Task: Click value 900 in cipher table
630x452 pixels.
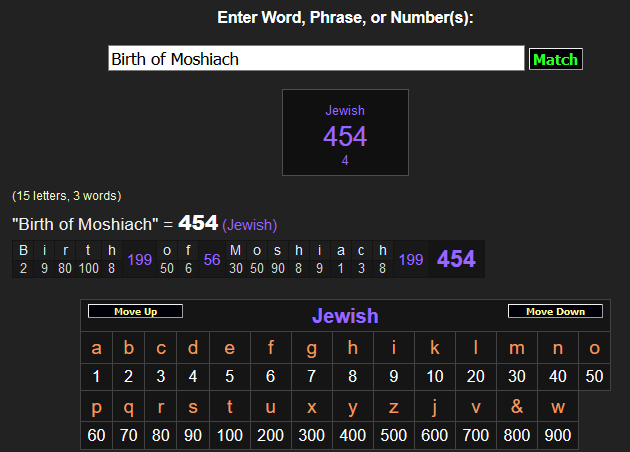Action: tap(558, 435)
